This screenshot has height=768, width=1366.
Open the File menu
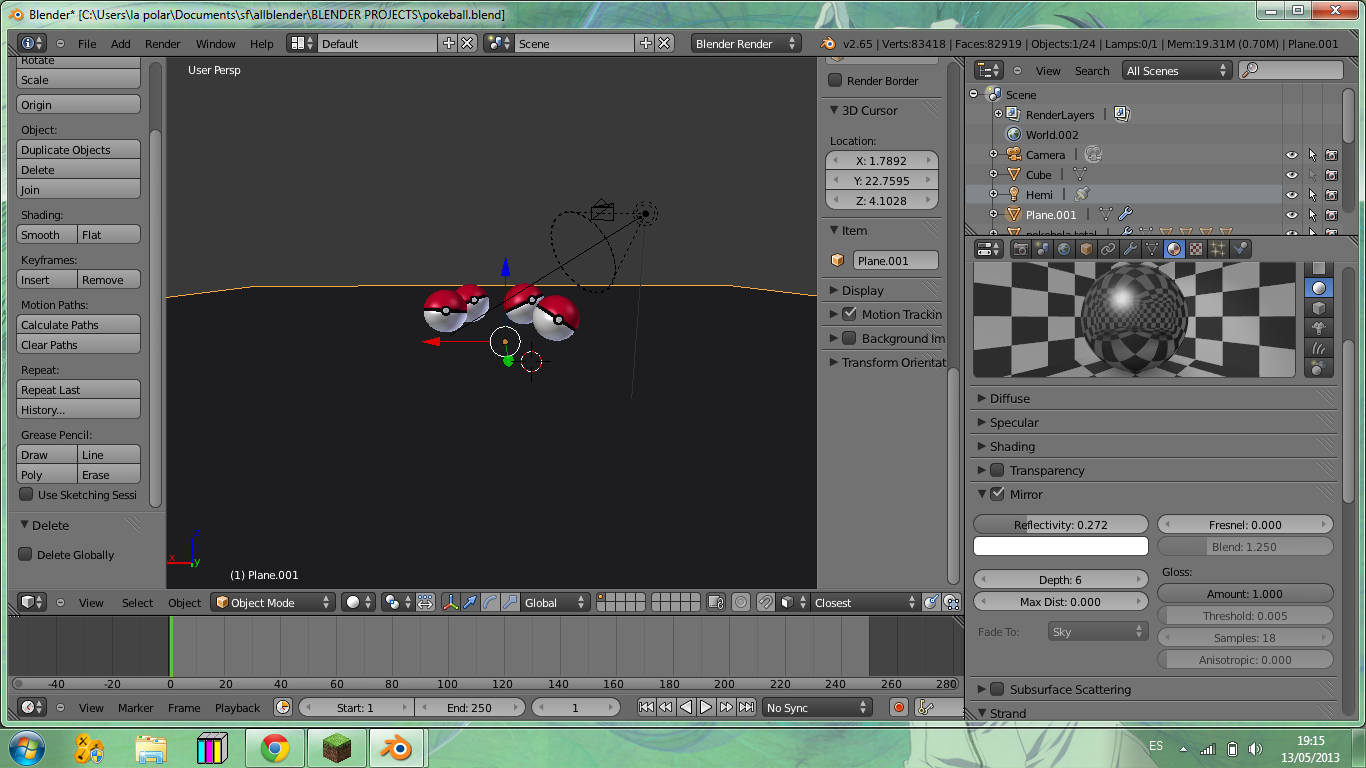pyautogui.click(x=87, y=43)
